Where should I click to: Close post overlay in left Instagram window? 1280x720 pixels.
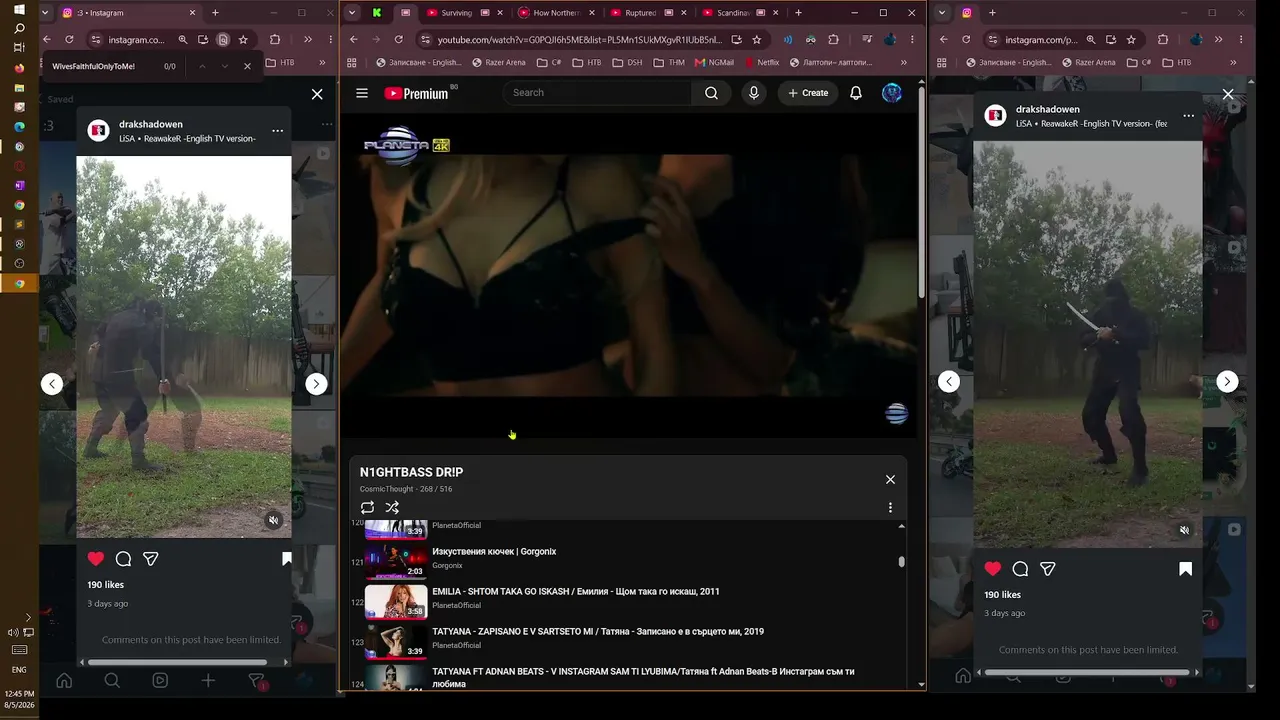(x=317, y=94)
